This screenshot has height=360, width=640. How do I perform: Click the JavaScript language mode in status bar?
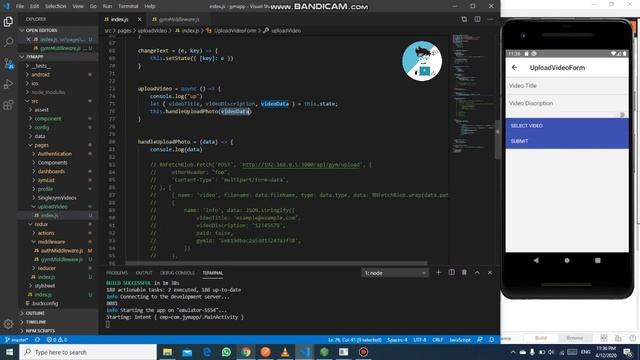(460, 340)
